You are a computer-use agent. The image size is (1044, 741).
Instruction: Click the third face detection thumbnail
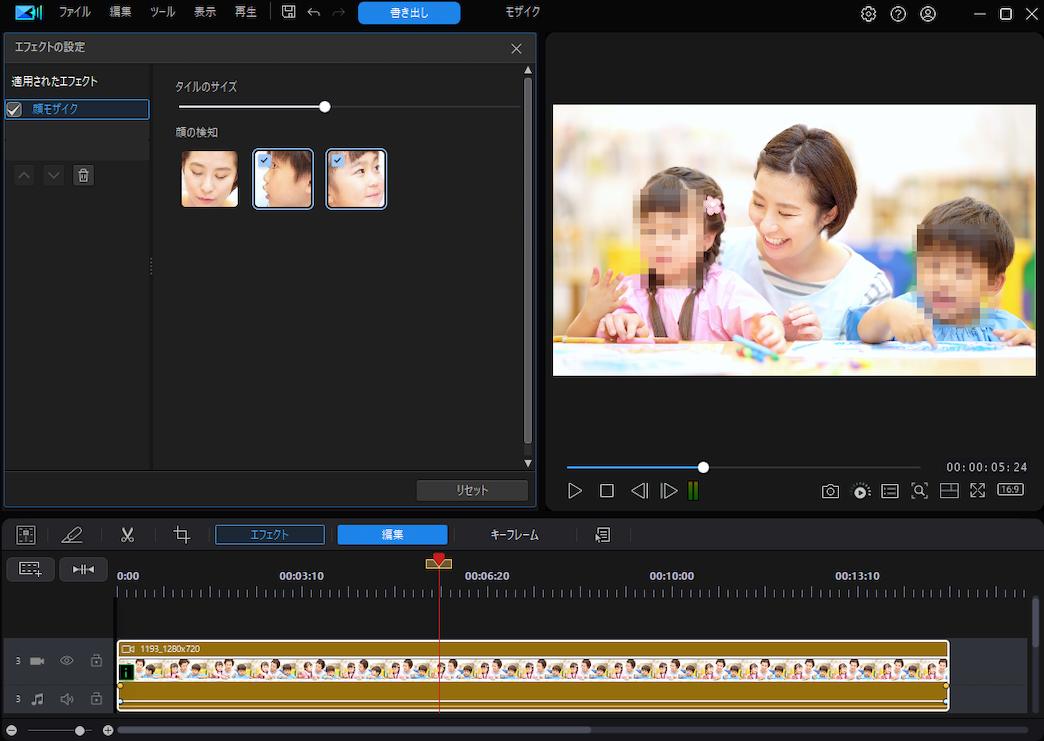(x=356, y=179)
